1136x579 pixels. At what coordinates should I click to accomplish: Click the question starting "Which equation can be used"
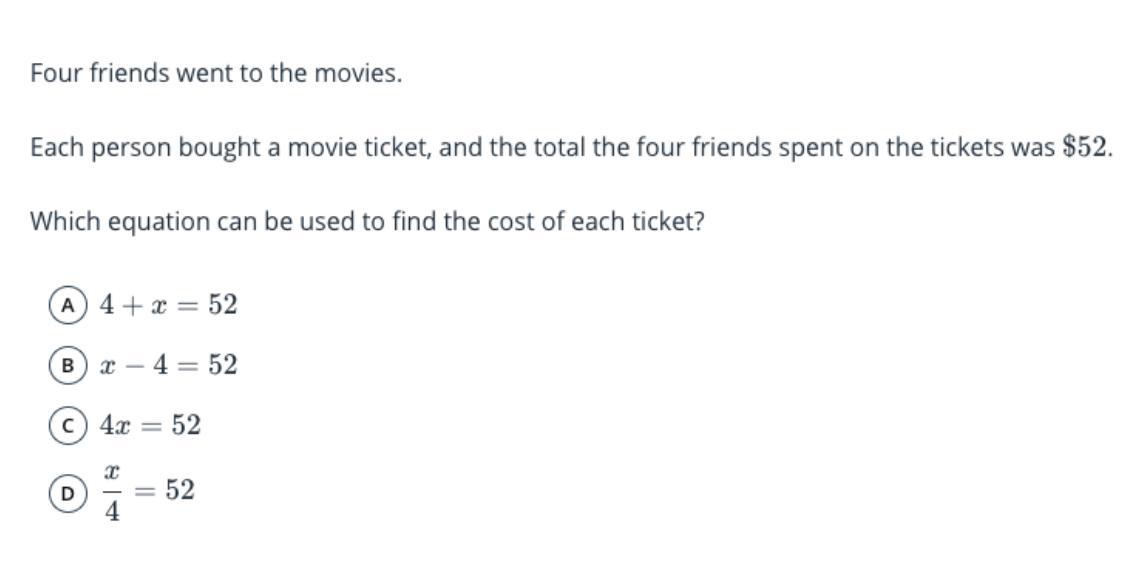point(367,222)
